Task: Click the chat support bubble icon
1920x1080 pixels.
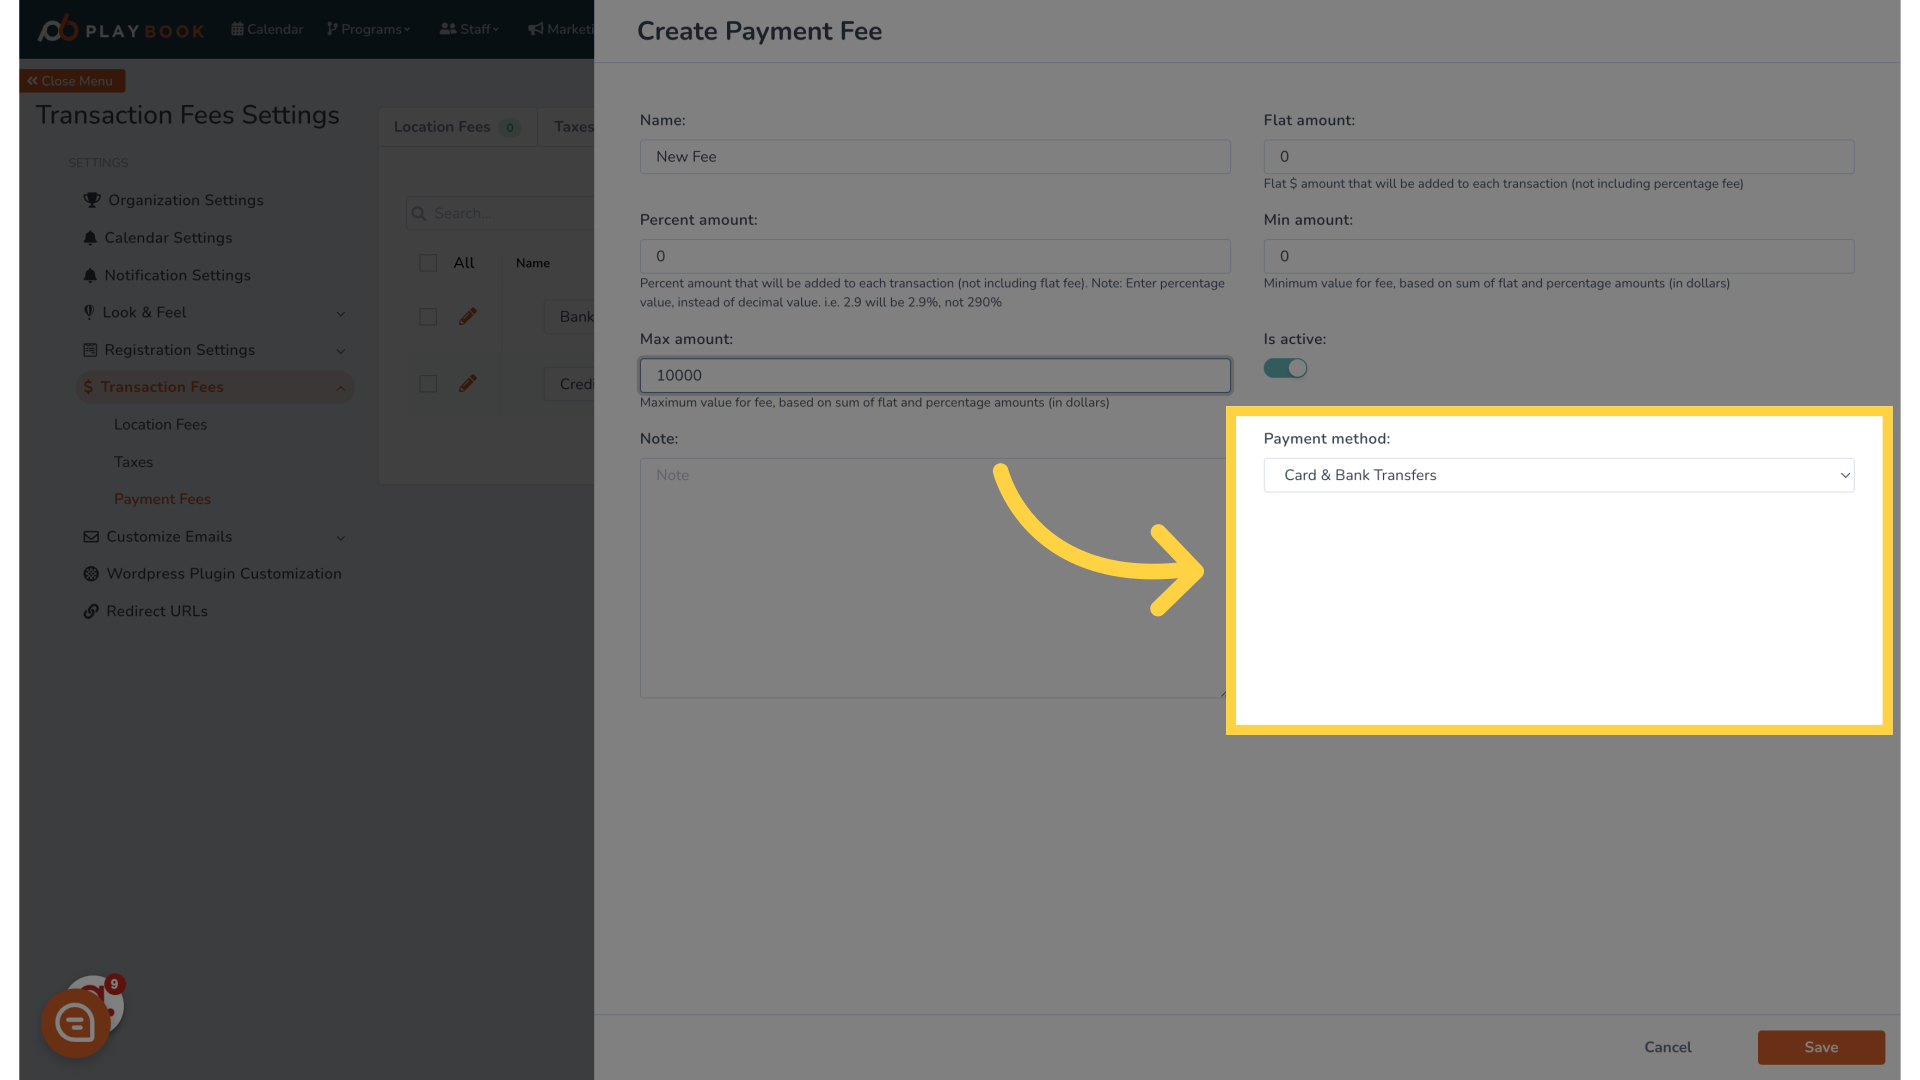Action: point(76,1023)
